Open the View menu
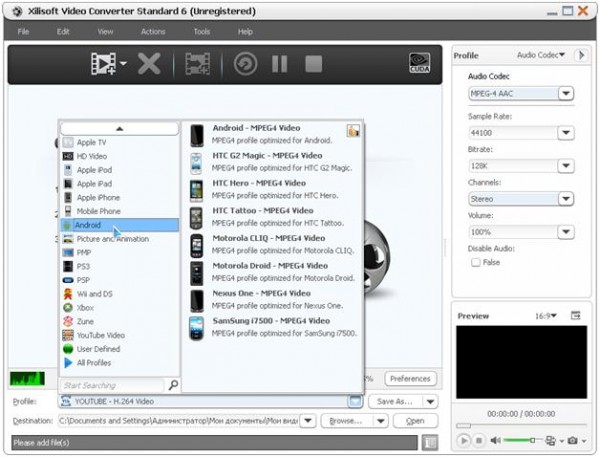This screenshot has width=600, height=457. (105, 32)
